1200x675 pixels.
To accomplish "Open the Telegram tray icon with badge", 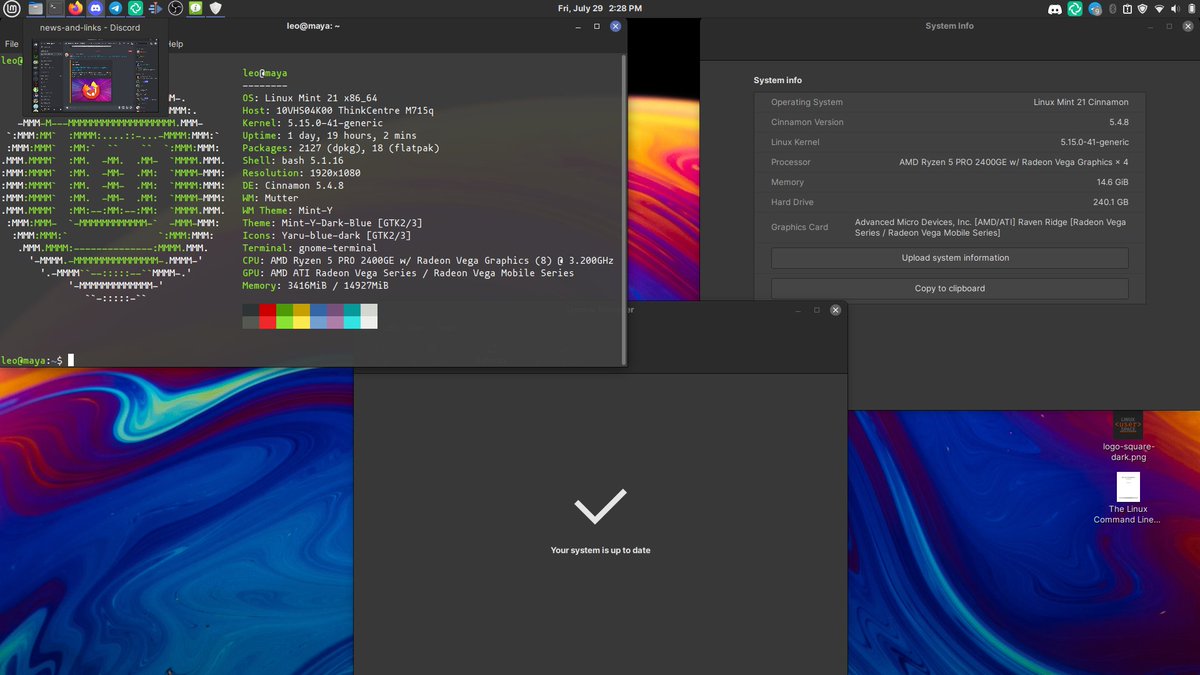I will pyautogui.click(x=1096, y=8).
